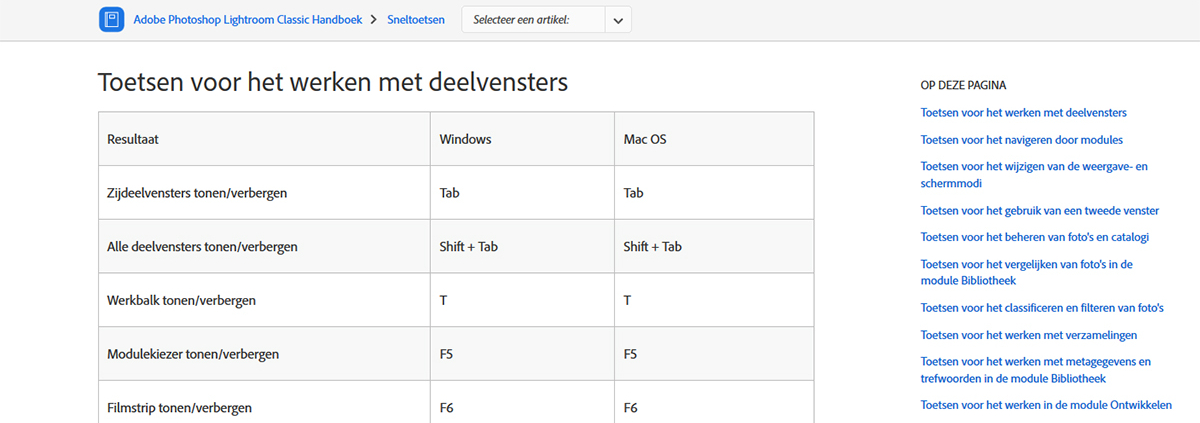Screen dimensions: 1200x423
Task: Open "classificeren en filteren van foto's" link
Action: click(1042, 308)
